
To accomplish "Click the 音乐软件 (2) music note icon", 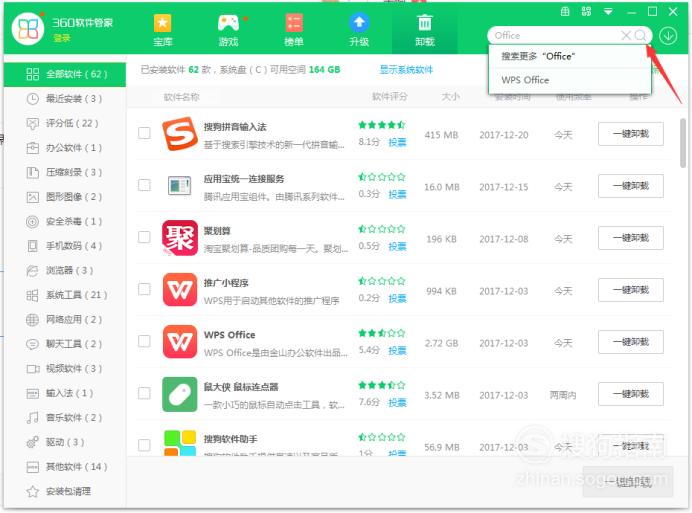I will point(33,417).
